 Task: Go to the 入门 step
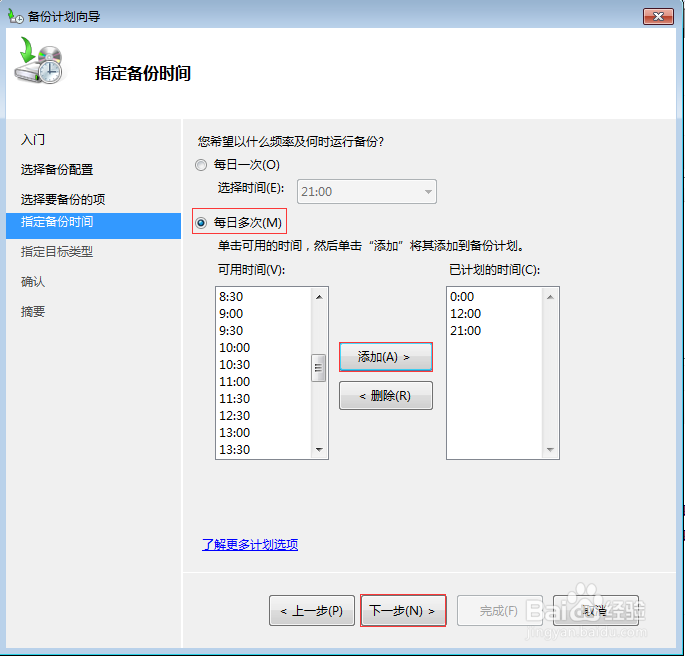[33, 140]
